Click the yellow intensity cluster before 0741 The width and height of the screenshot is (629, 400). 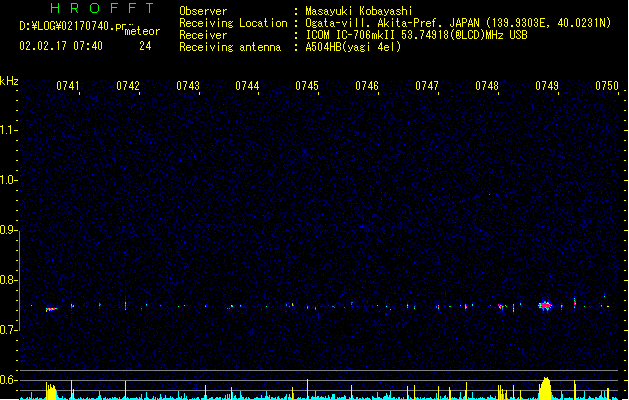[x=51, y=391]
